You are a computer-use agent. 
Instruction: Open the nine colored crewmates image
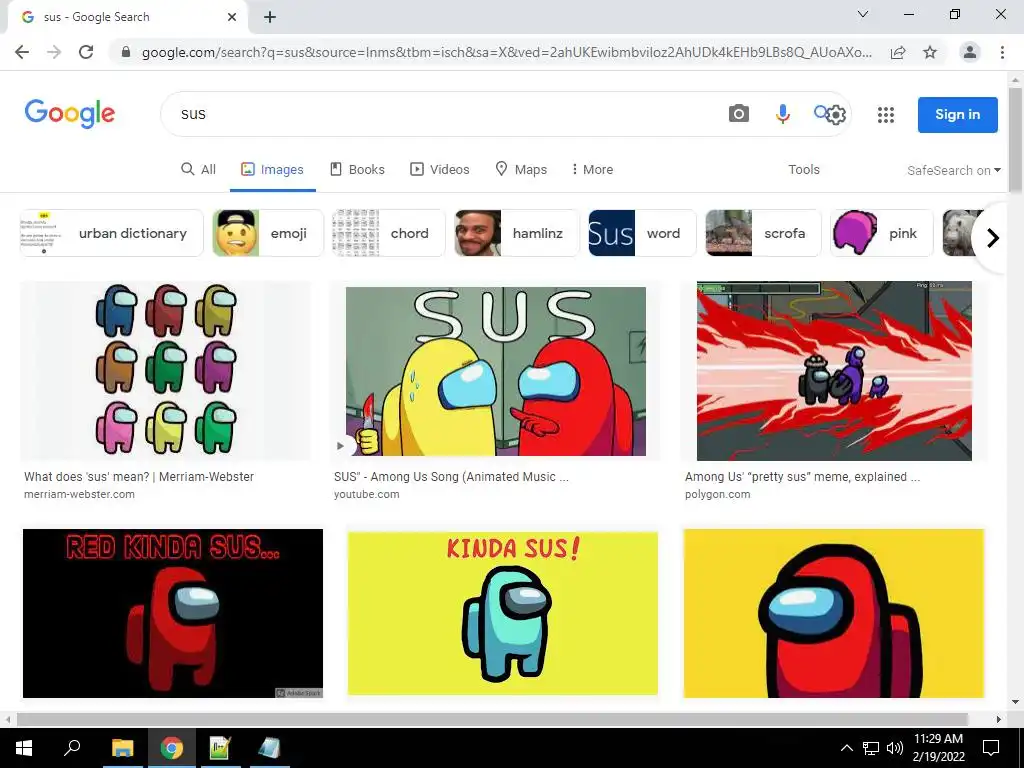point(166,370)
